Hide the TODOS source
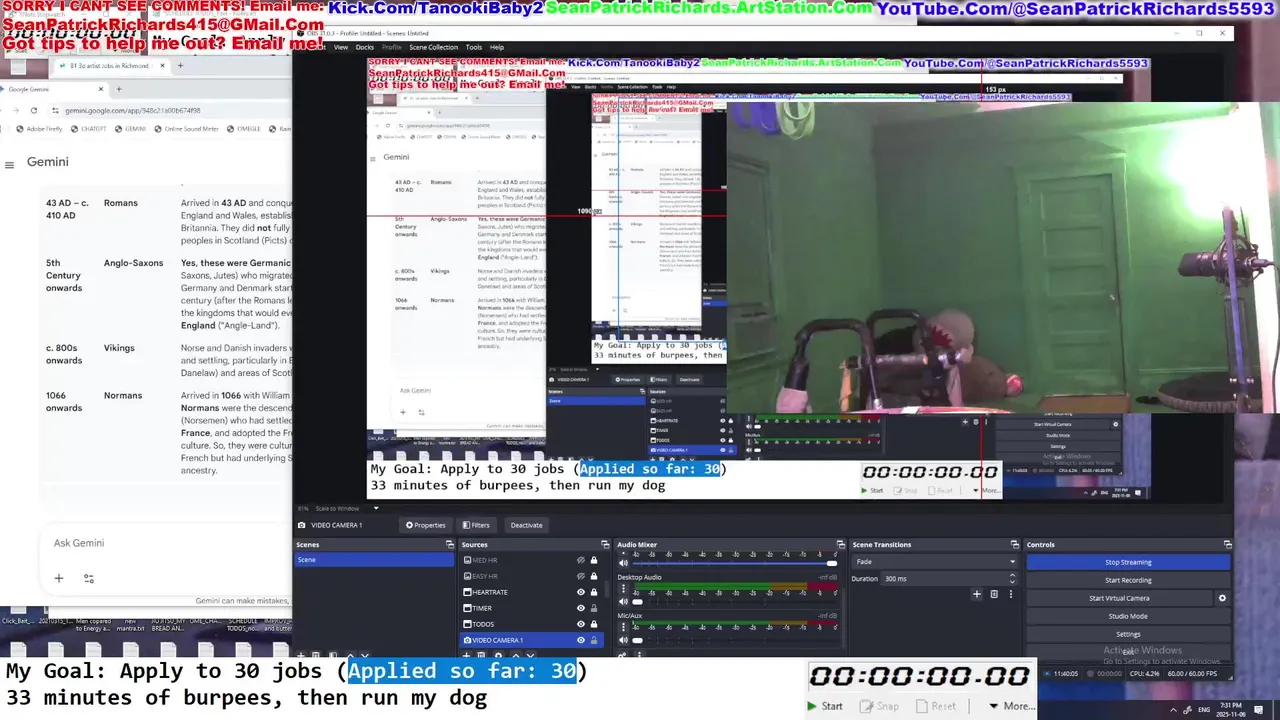 (580, 624)
